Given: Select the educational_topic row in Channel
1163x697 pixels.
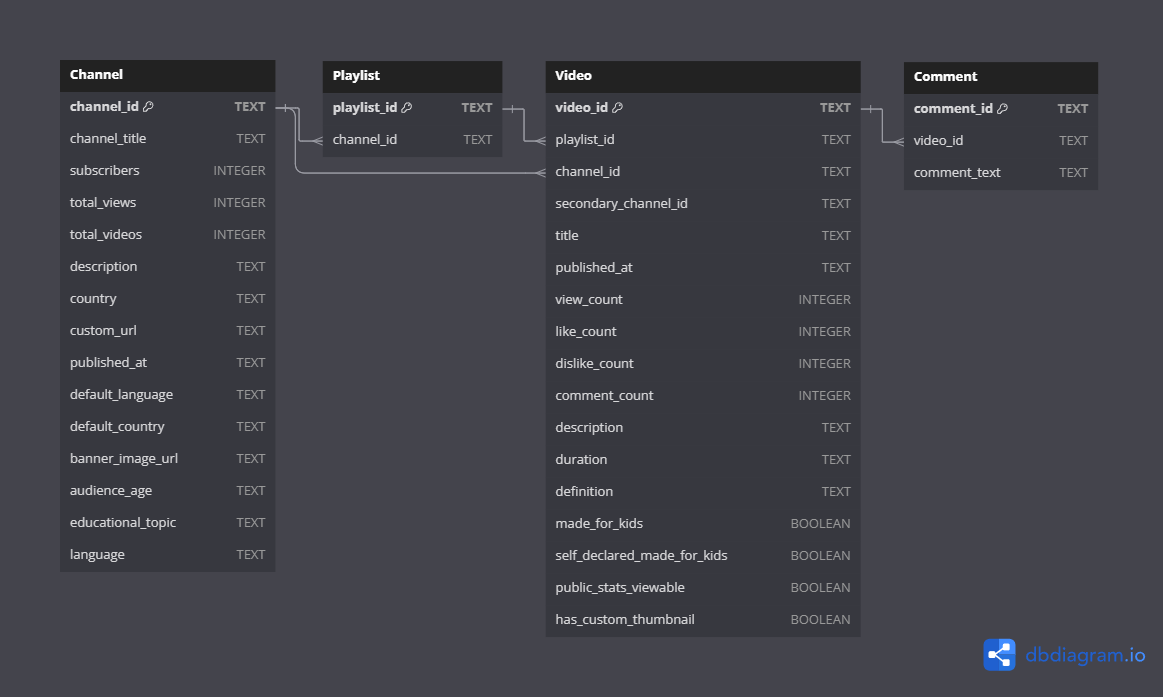Looking at the screenshot, I should pos(167,523).
